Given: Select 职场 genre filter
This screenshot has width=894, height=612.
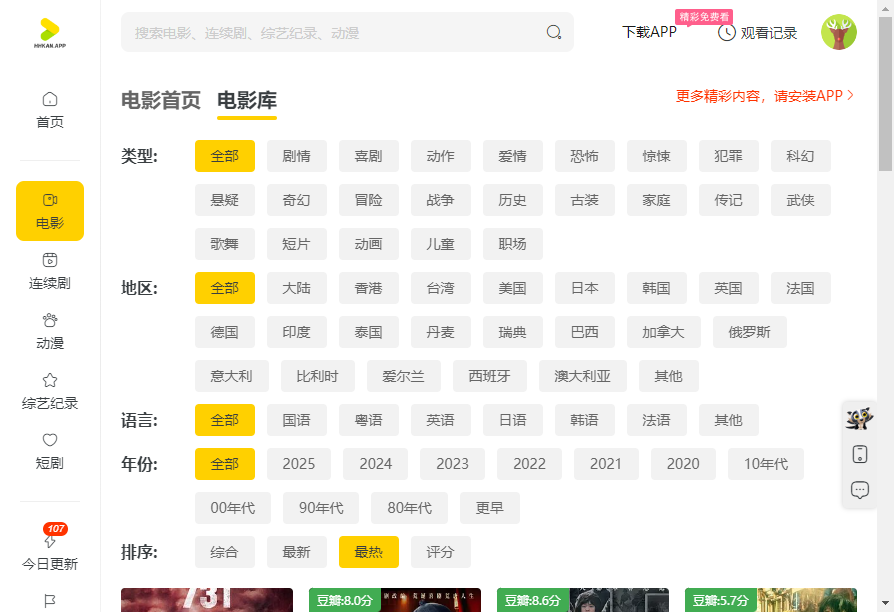Looking at the screenshot, I should click(513, 244).
